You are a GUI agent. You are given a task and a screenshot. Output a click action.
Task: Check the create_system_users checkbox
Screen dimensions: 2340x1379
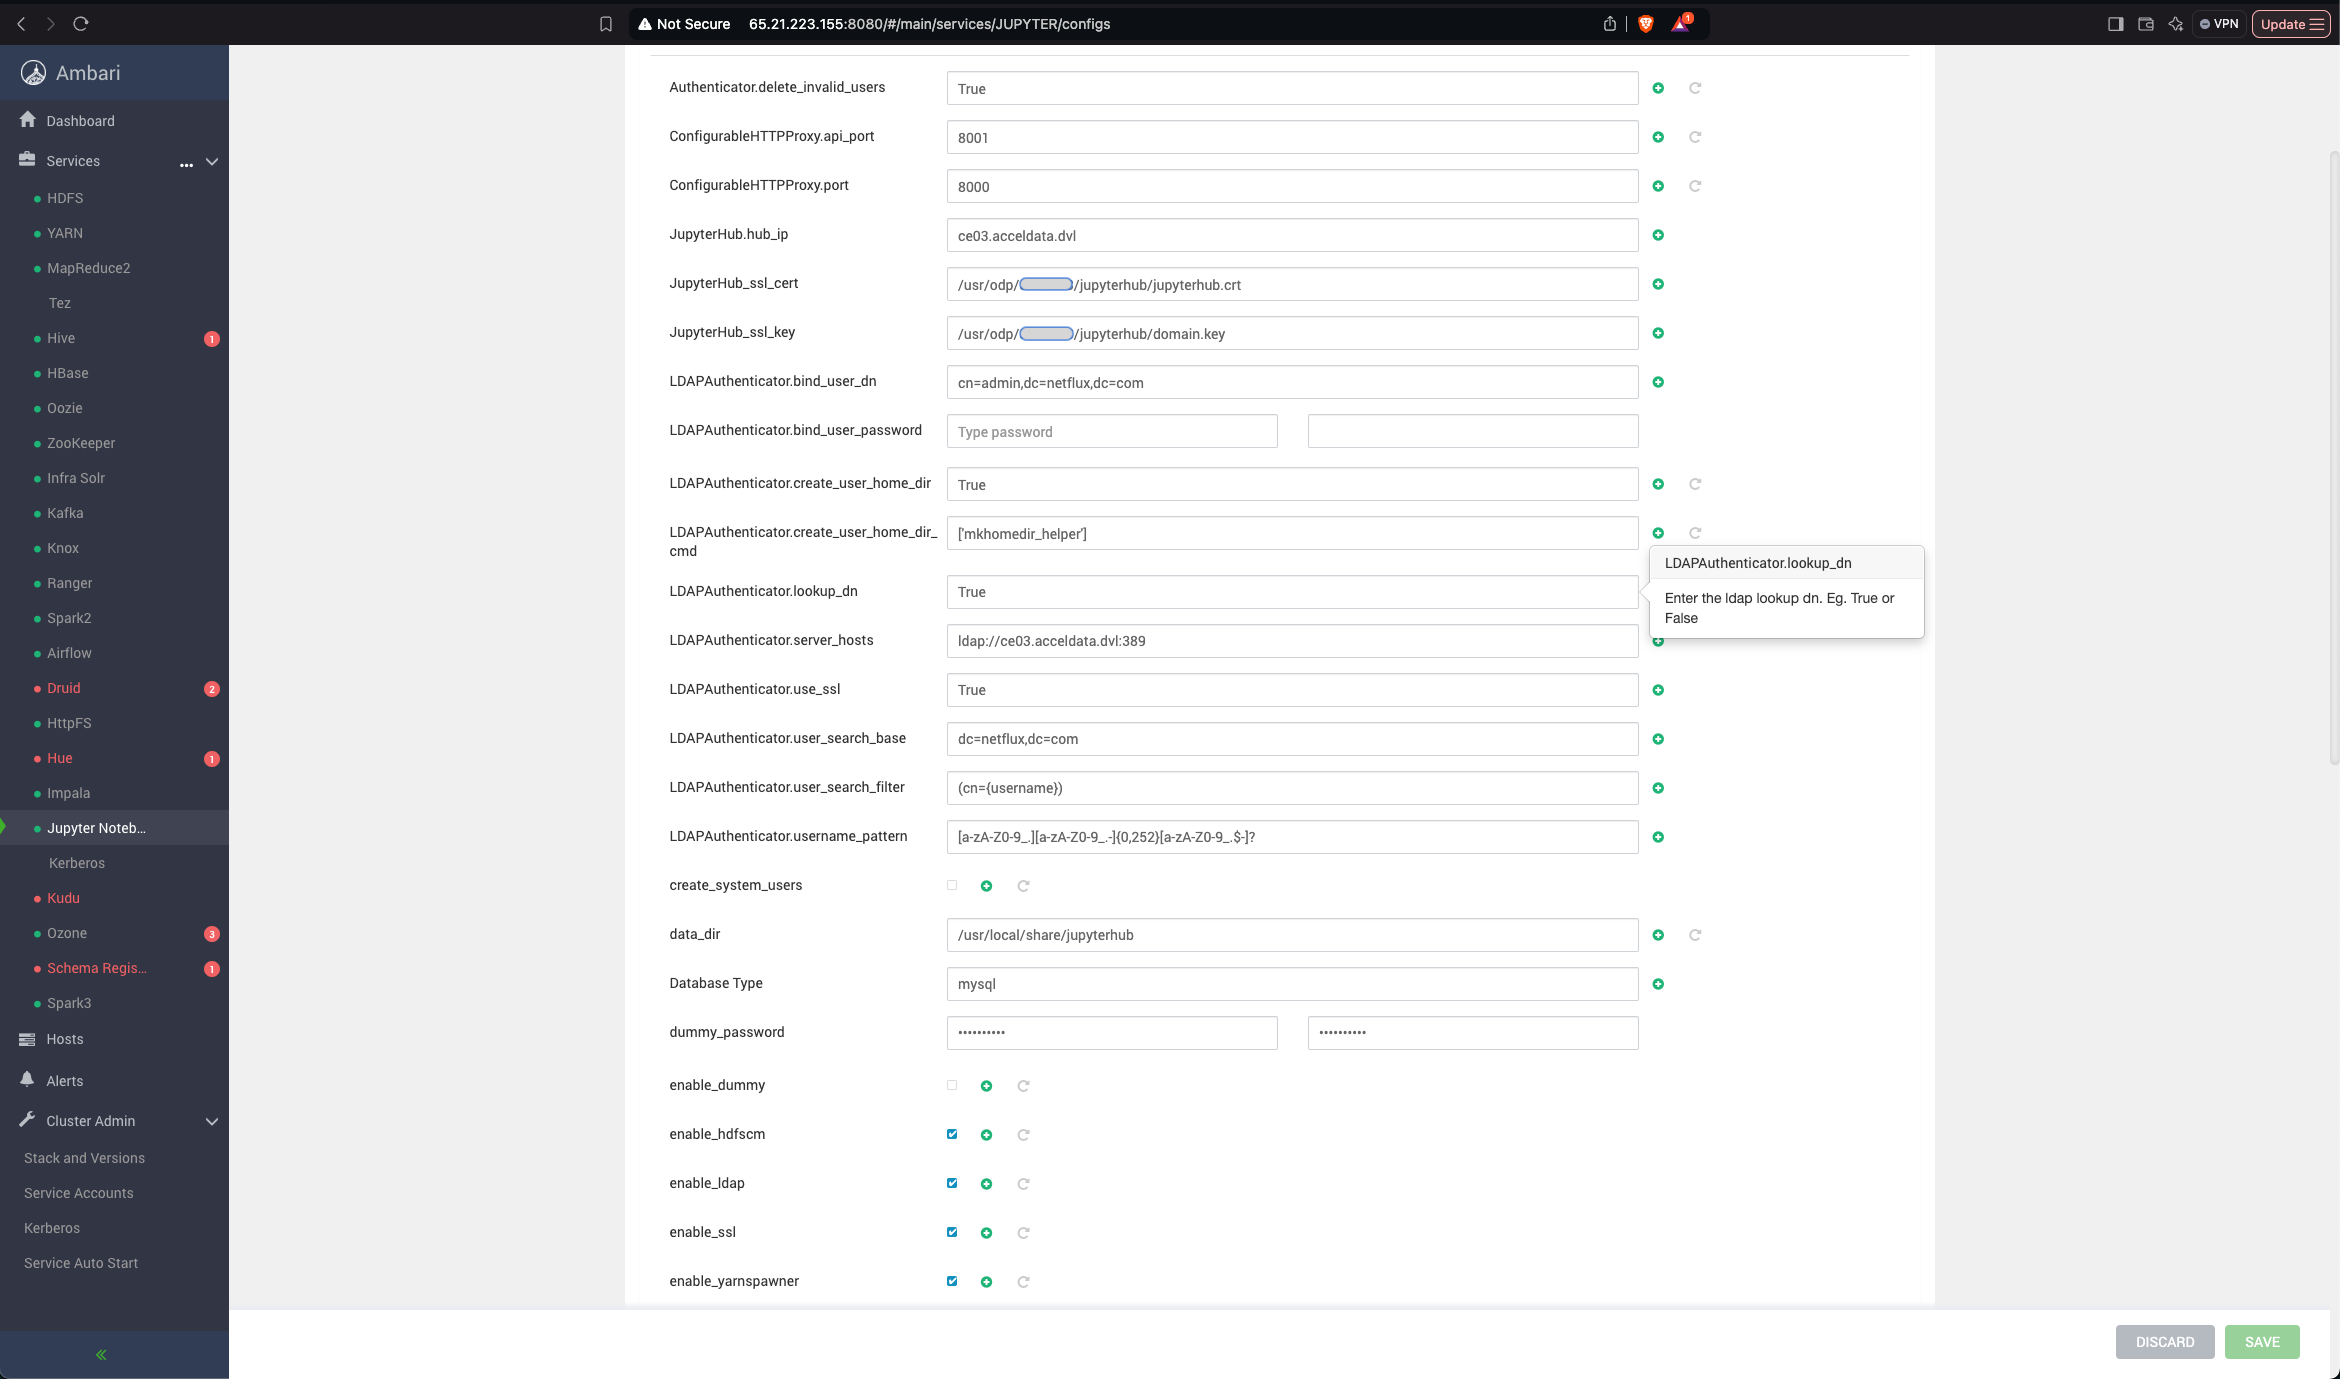(952, 885)
